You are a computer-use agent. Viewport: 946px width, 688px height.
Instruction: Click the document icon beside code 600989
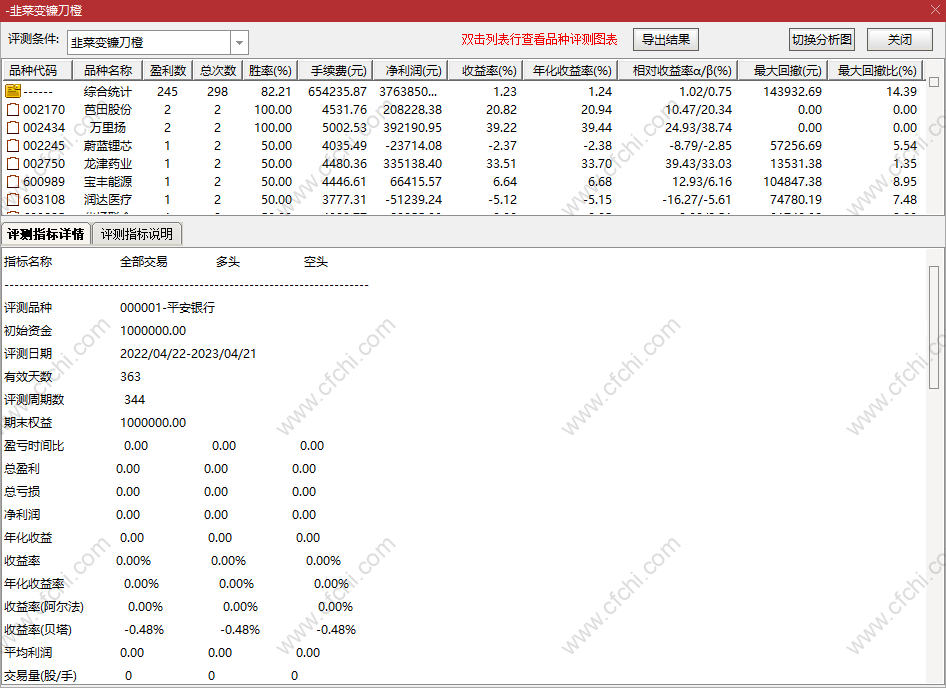point(13,182)
